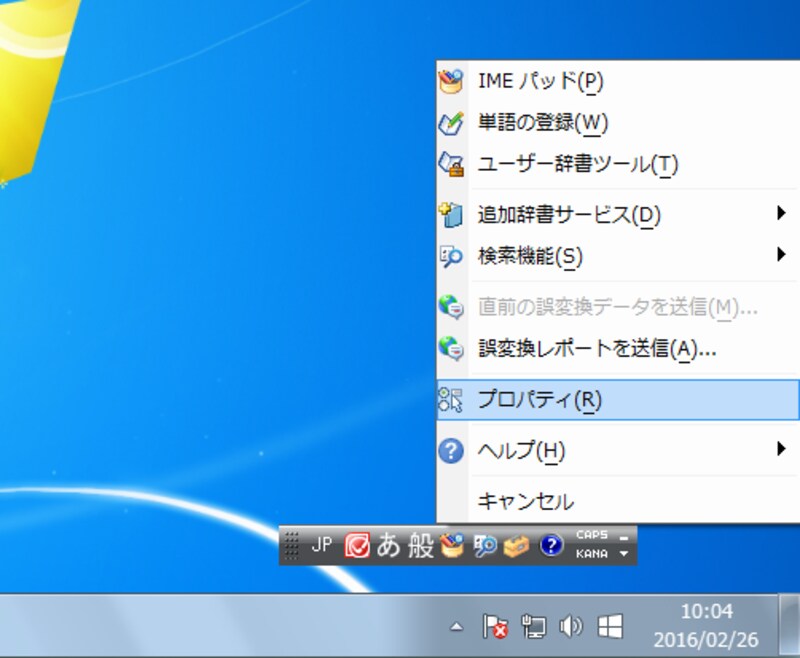The height and width of the screenshot is (658, 800).
Task: Toggle the KANA indicator on the language bar
Action: pos(590,553)
